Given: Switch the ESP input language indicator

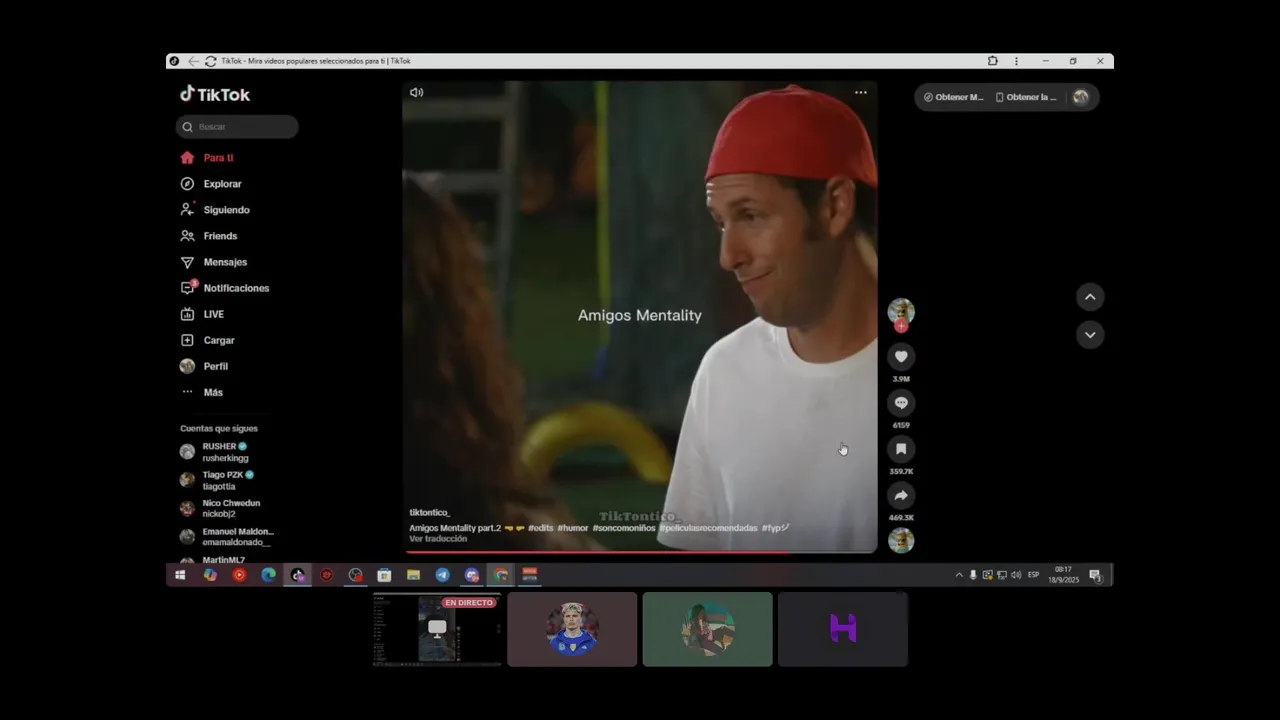Looking at the screenshot, I should click(x=1034, y=575).
